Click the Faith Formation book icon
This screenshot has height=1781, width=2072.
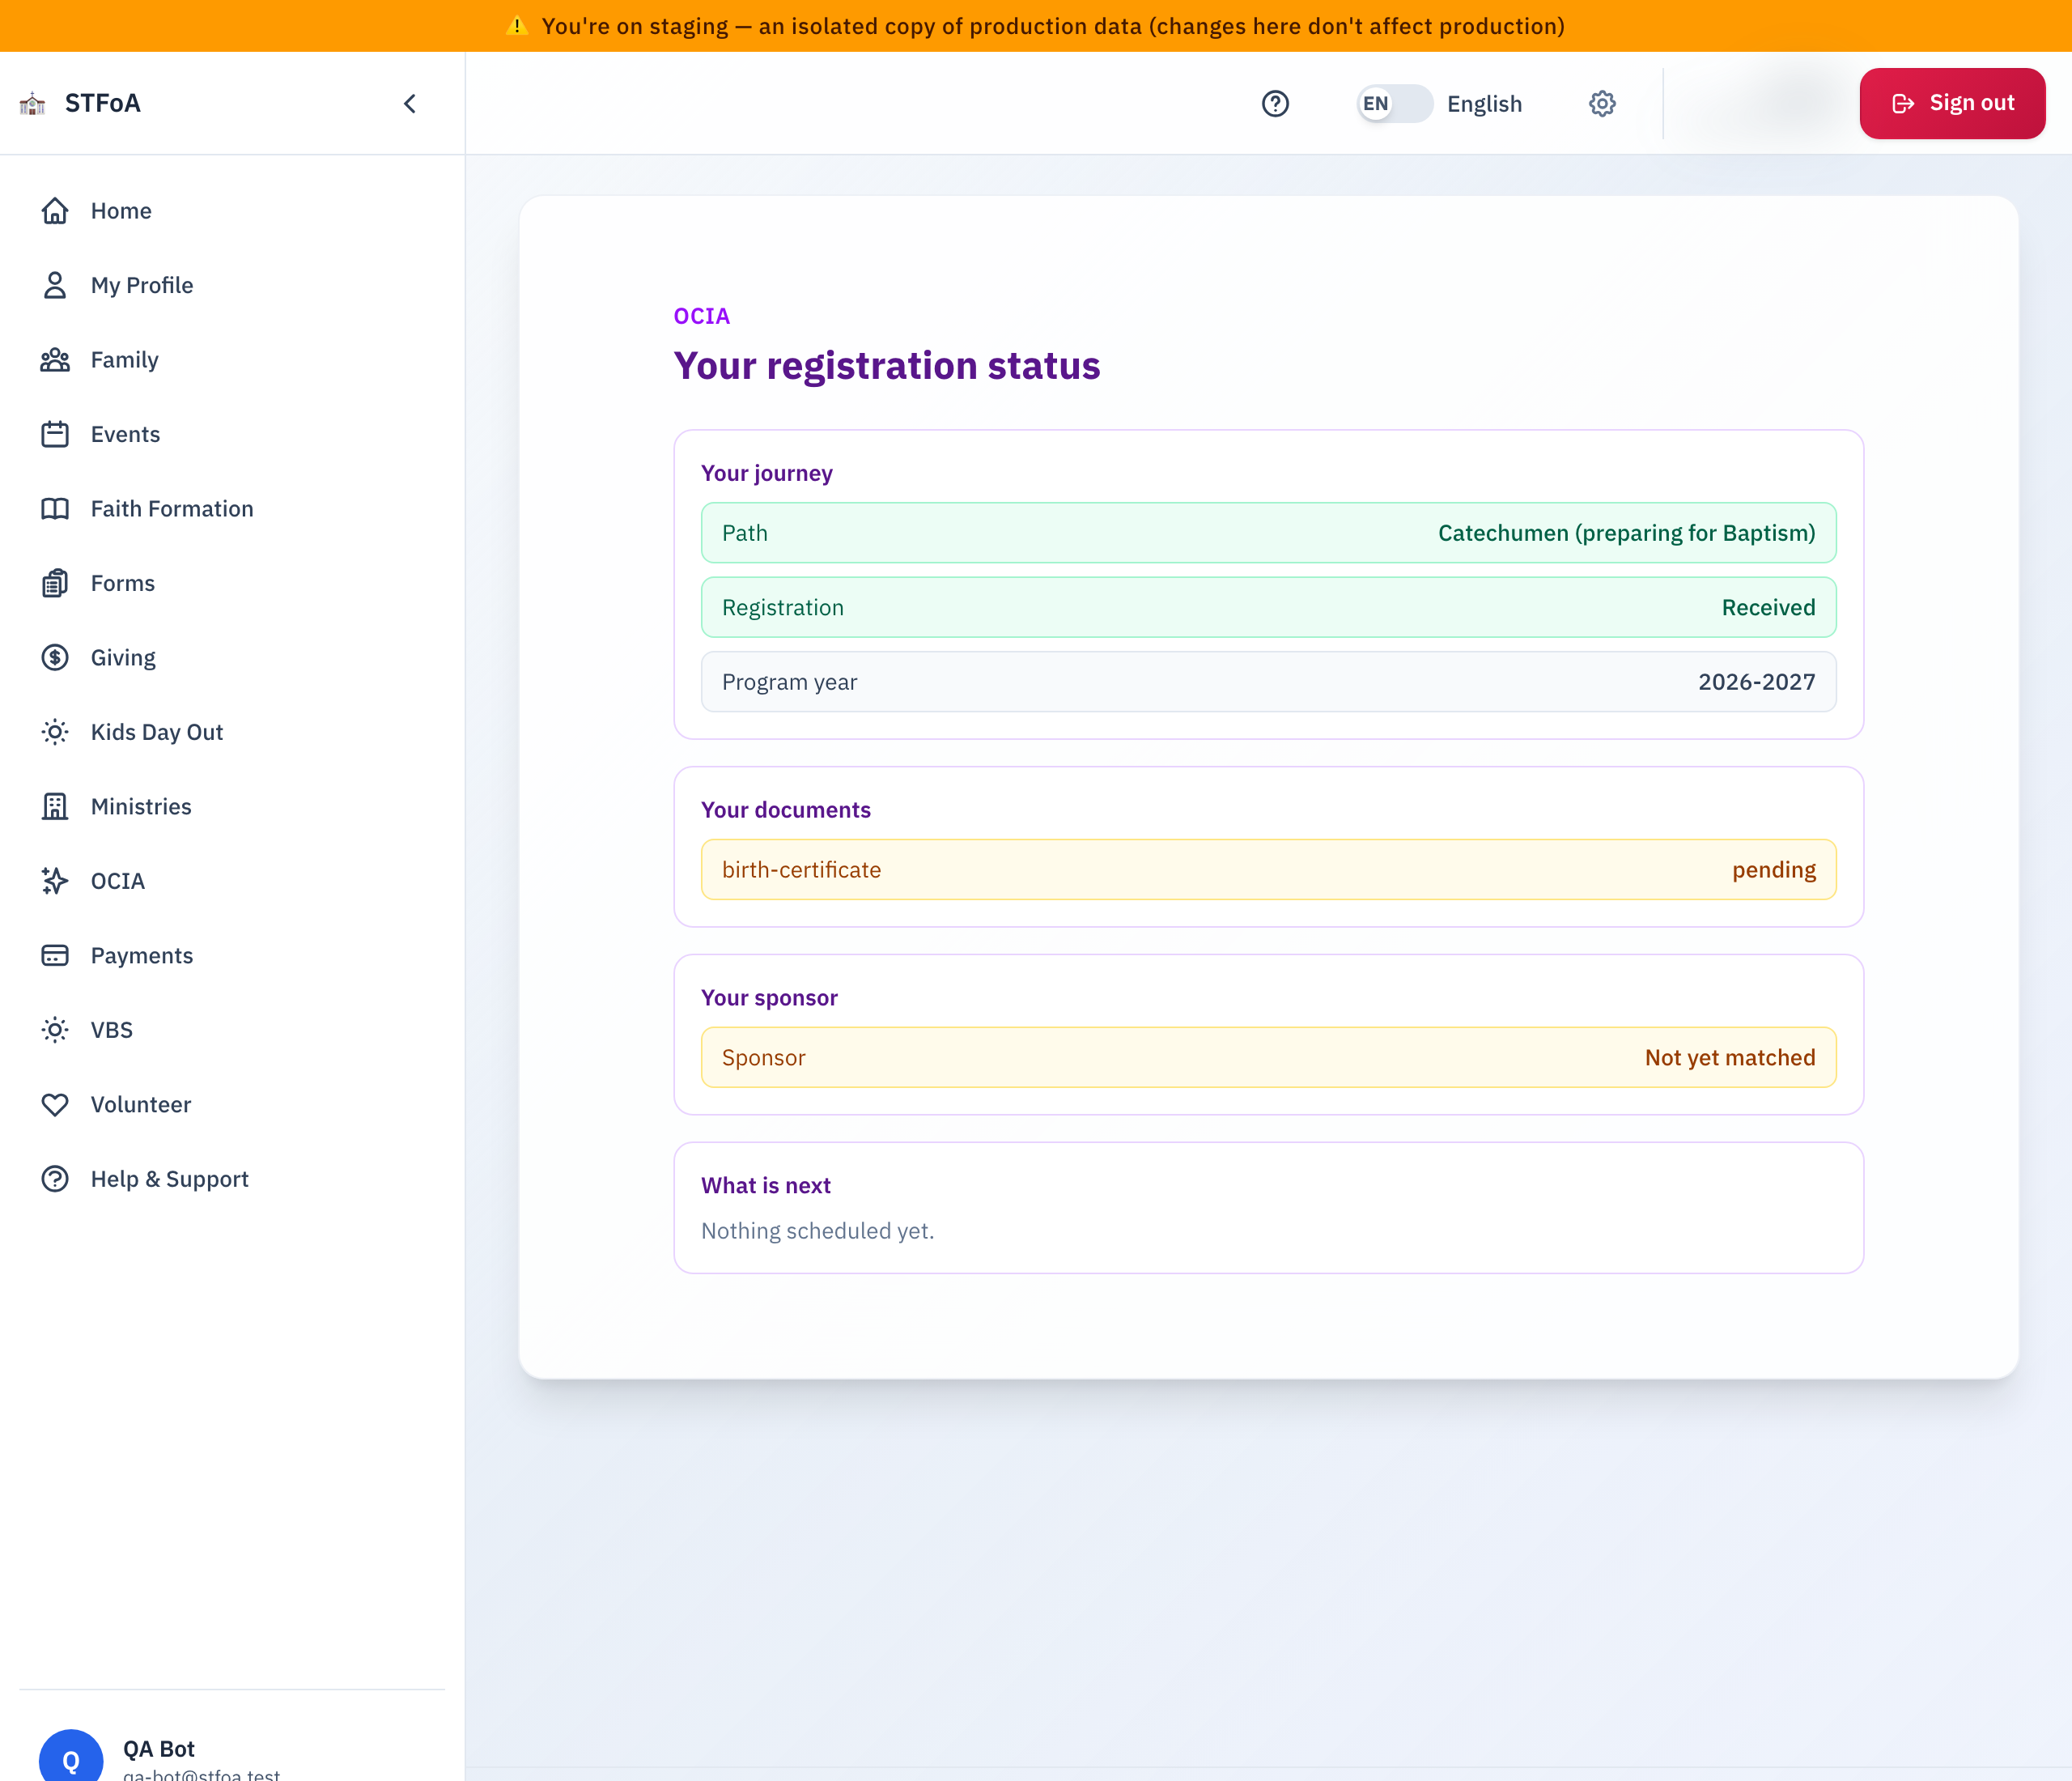click(55, 509)
